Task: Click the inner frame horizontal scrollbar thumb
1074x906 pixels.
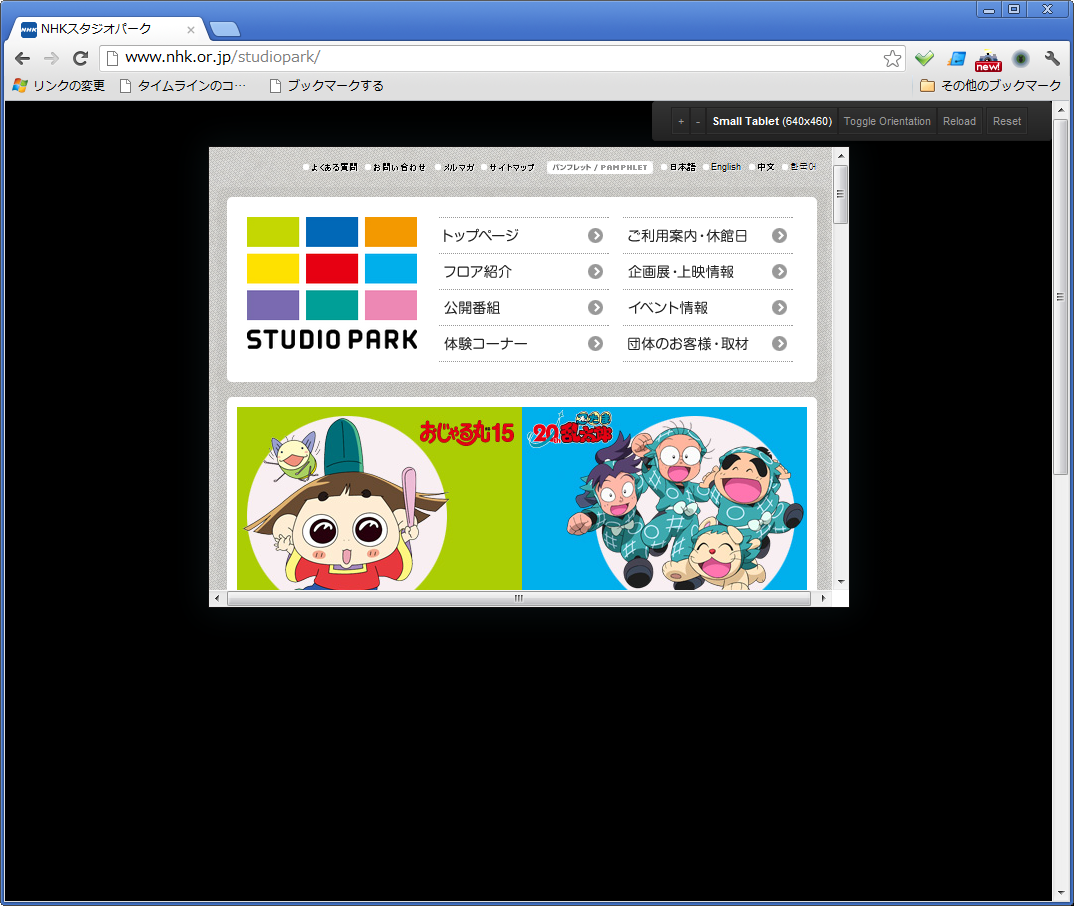Action: pos(519,599)
